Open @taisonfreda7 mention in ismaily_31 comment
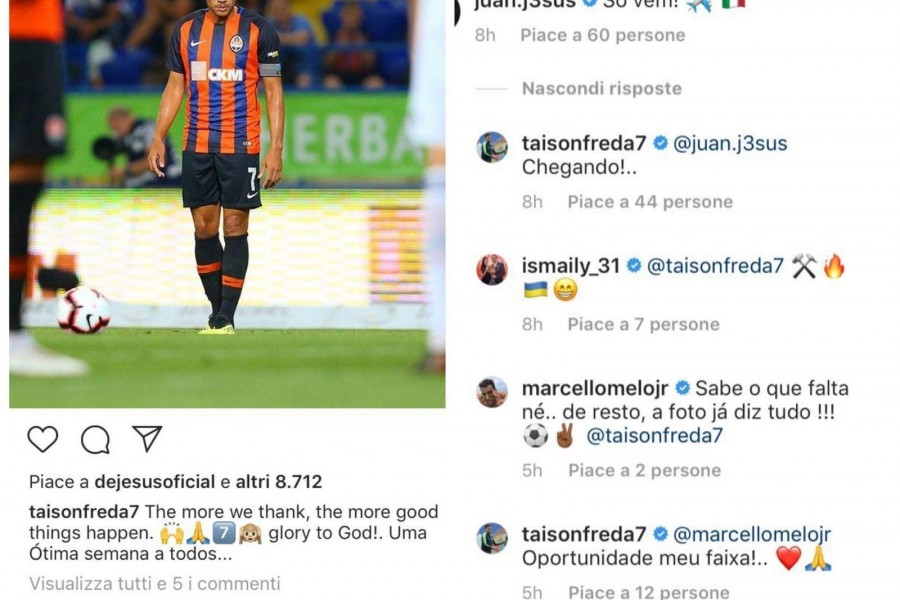This screenshot has height=600, width=900. point(715,266)
